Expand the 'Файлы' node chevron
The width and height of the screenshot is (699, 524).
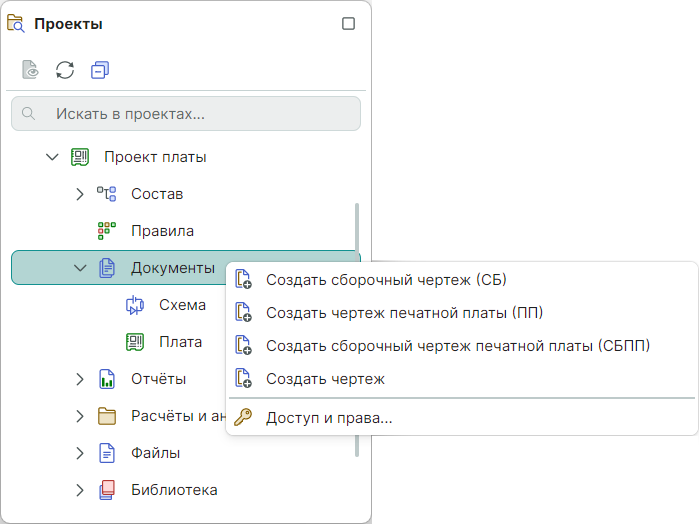tap(80, 453)
